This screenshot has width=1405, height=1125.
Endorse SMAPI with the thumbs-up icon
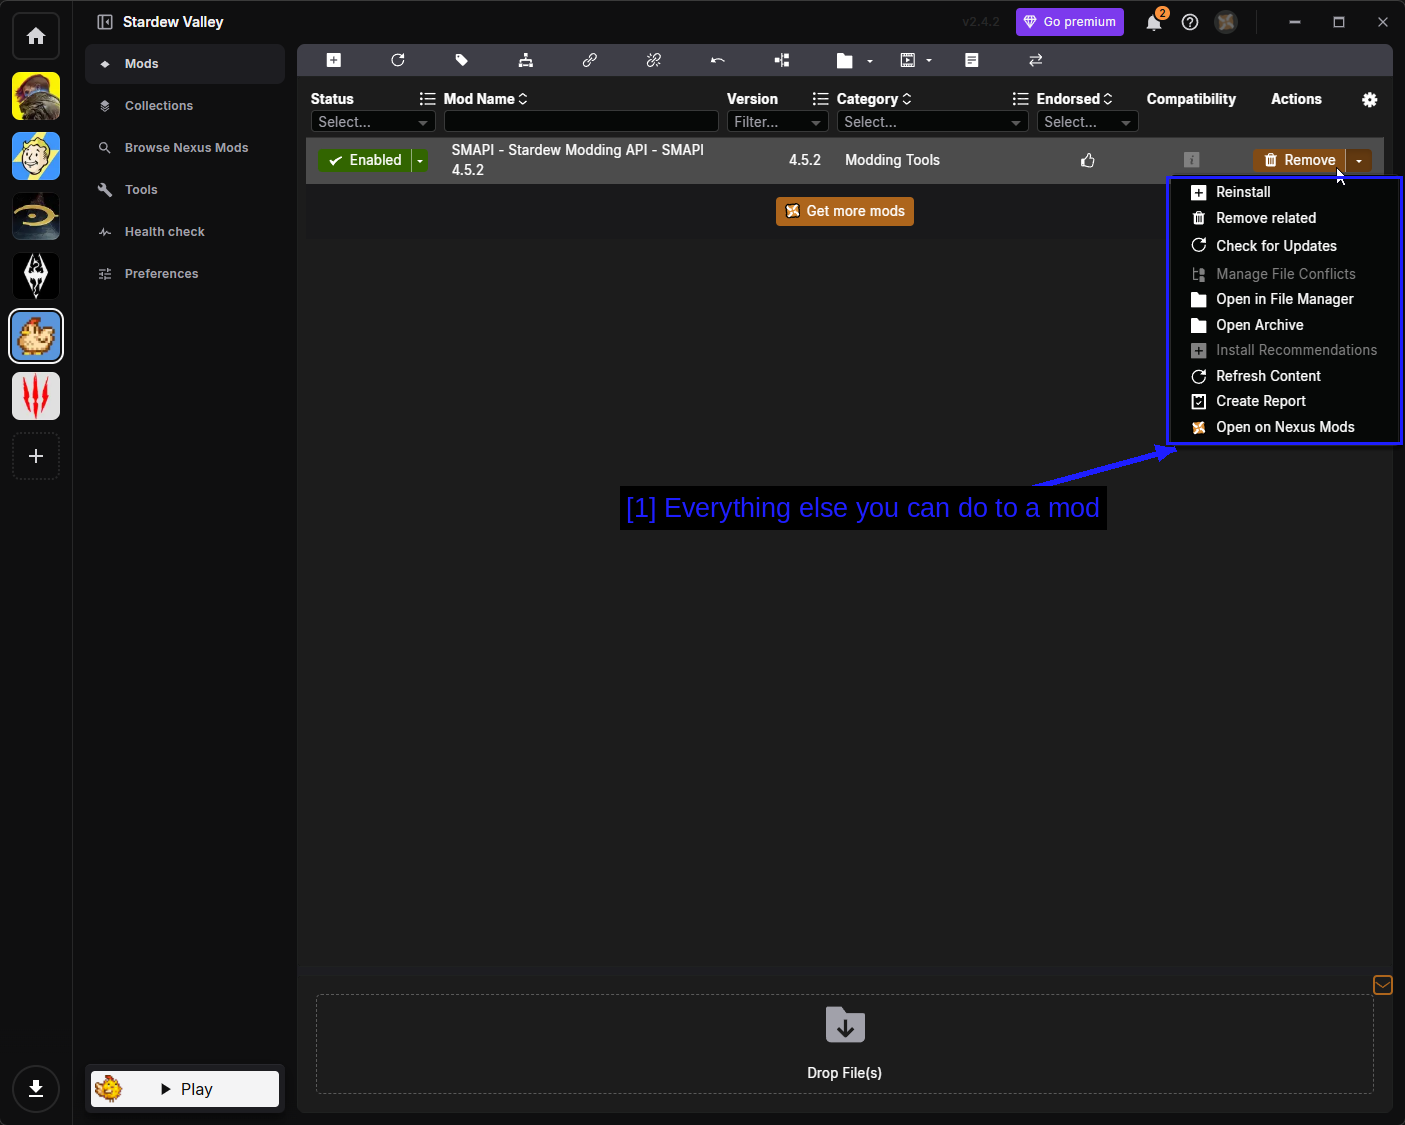click(x=1088, y=160)
